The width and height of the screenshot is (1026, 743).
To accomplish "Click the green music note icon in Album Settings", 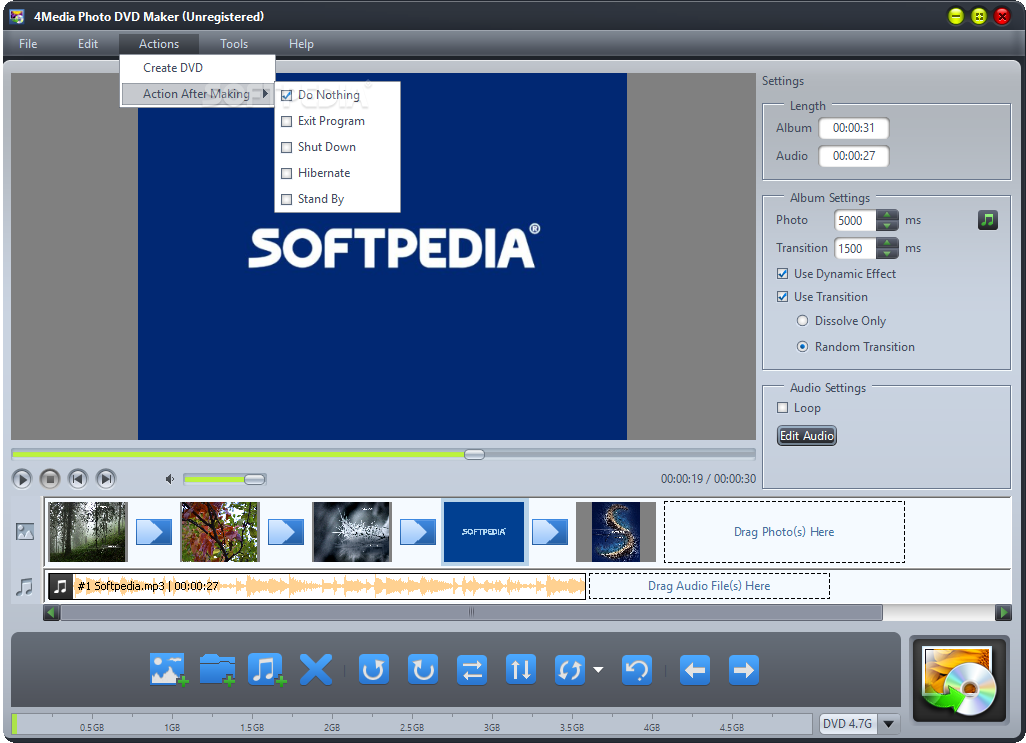I will coord(987,220).
